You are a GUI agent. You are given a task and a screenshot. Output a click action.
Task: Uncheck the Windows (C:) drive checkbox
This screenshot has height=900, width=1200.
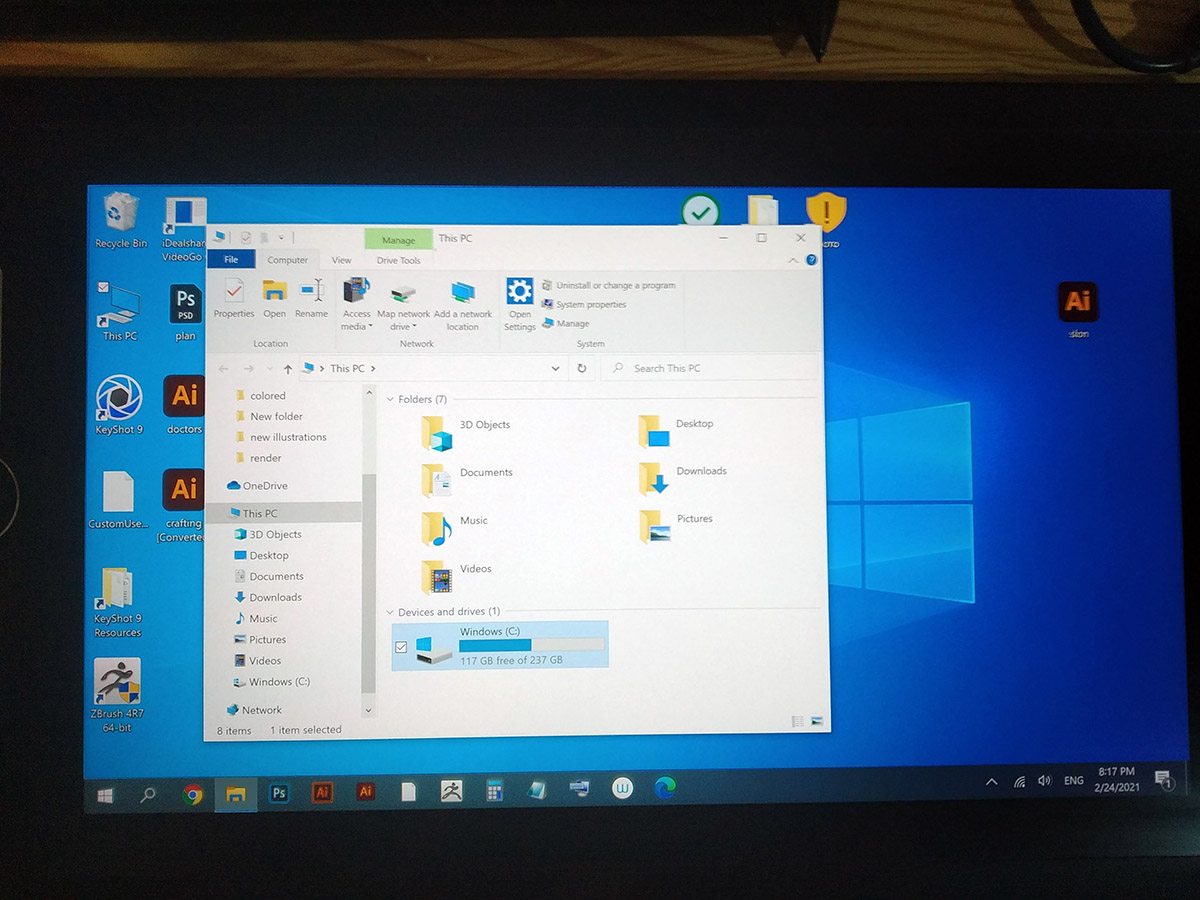401,647
